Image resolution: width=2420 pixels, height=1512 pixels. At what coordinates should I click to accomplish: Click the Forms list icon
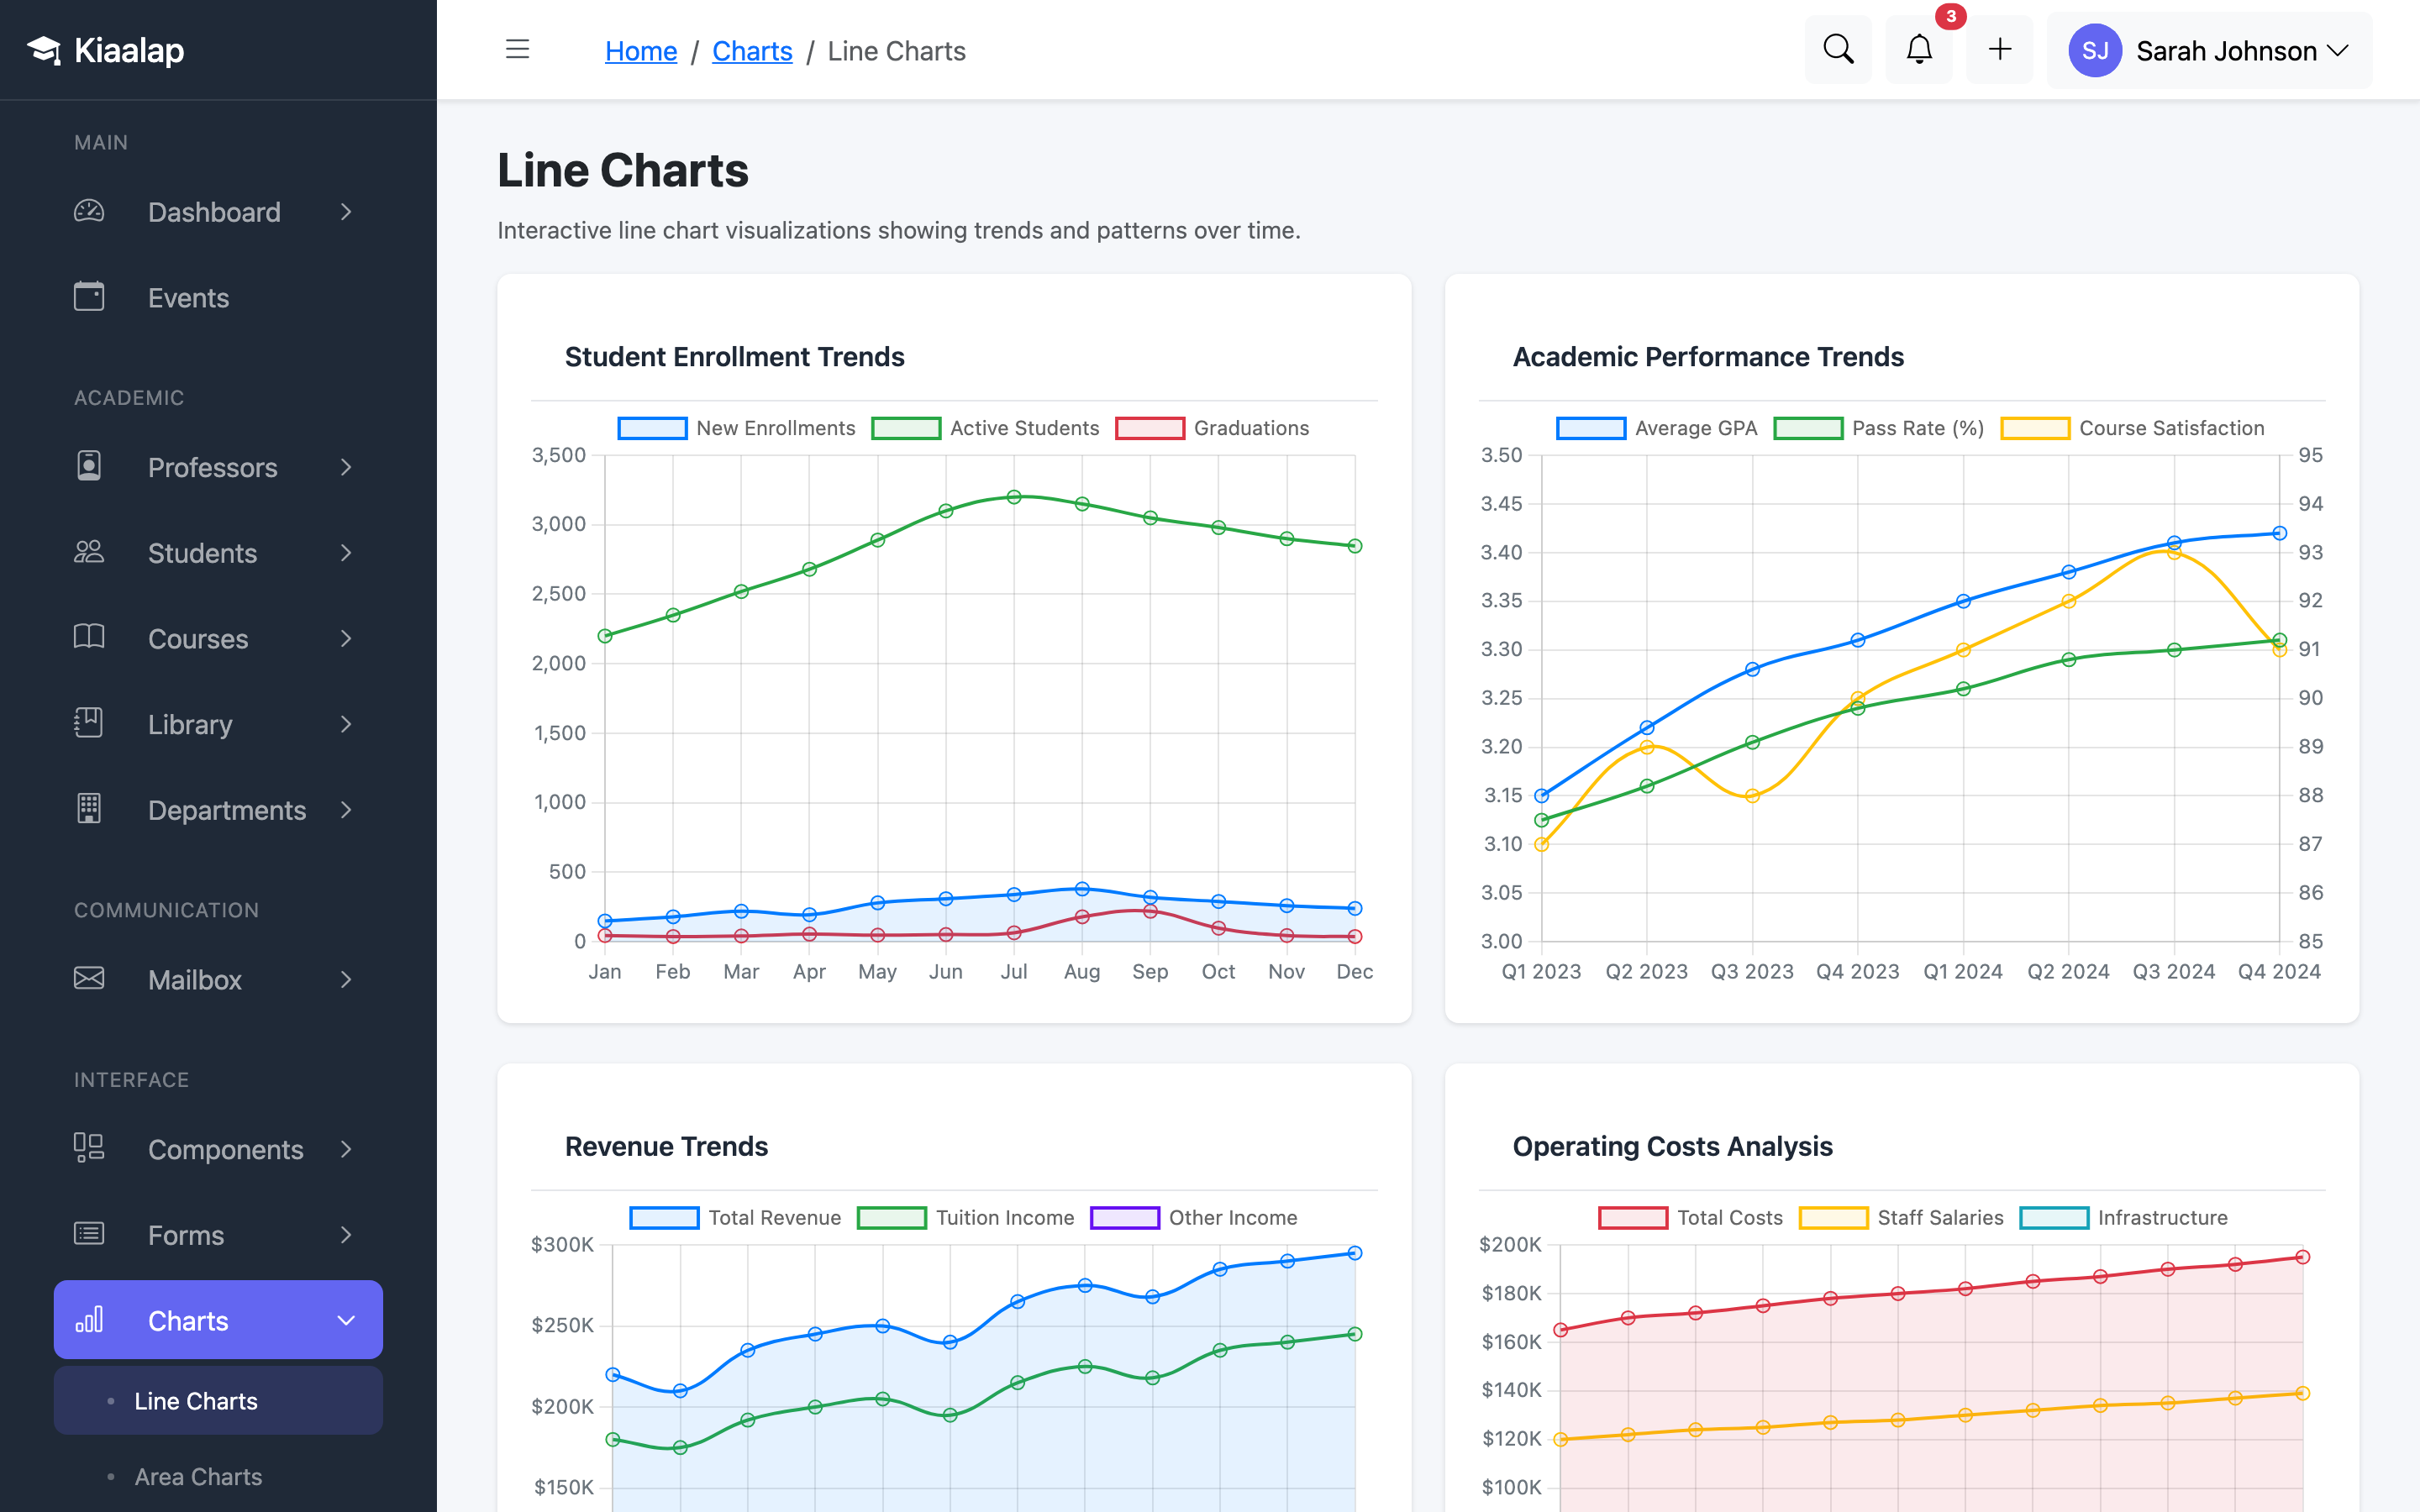pos(89,1234)
